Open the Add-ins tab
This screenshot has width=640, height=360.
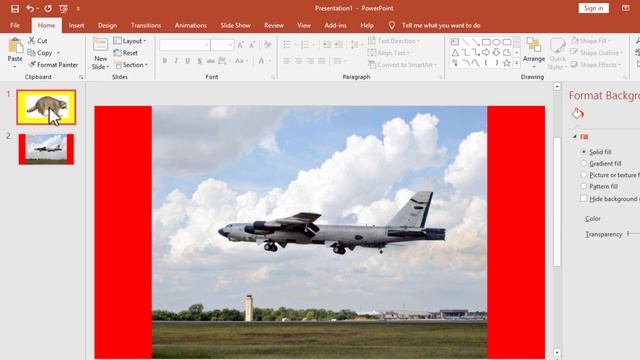tap(335, 25)
